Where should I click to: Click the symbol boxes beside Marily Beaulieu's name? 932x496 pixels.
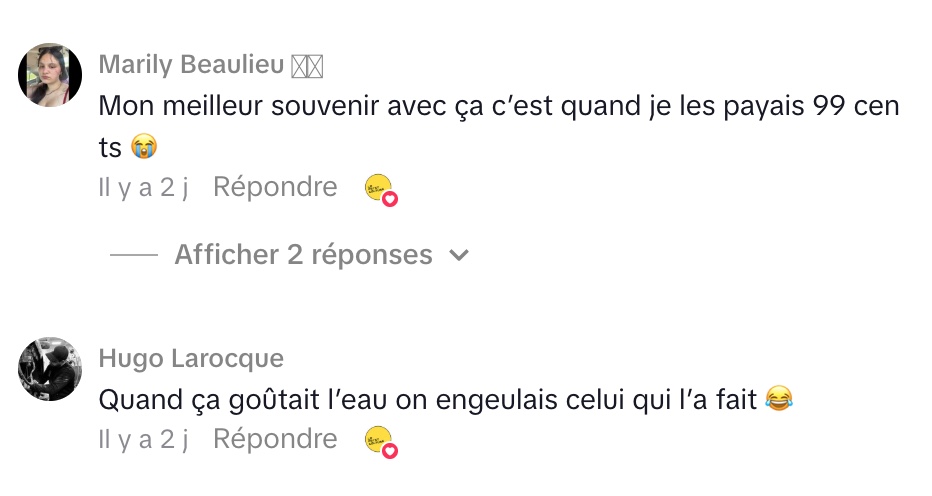308,66
